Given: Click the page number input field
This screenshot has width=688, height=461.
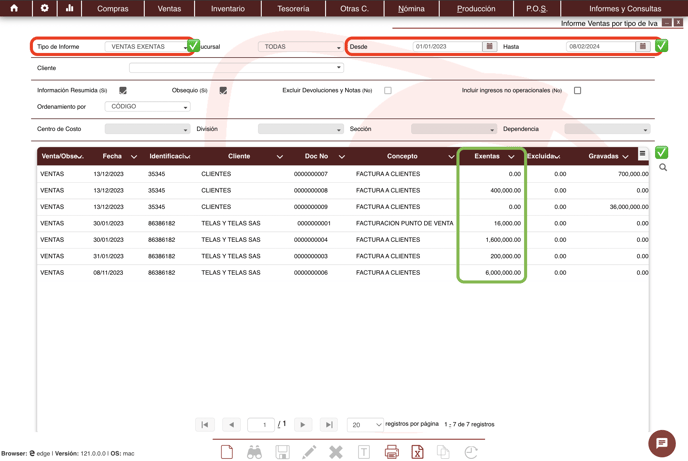Looking at the screenshot, I should coord(261,425).
